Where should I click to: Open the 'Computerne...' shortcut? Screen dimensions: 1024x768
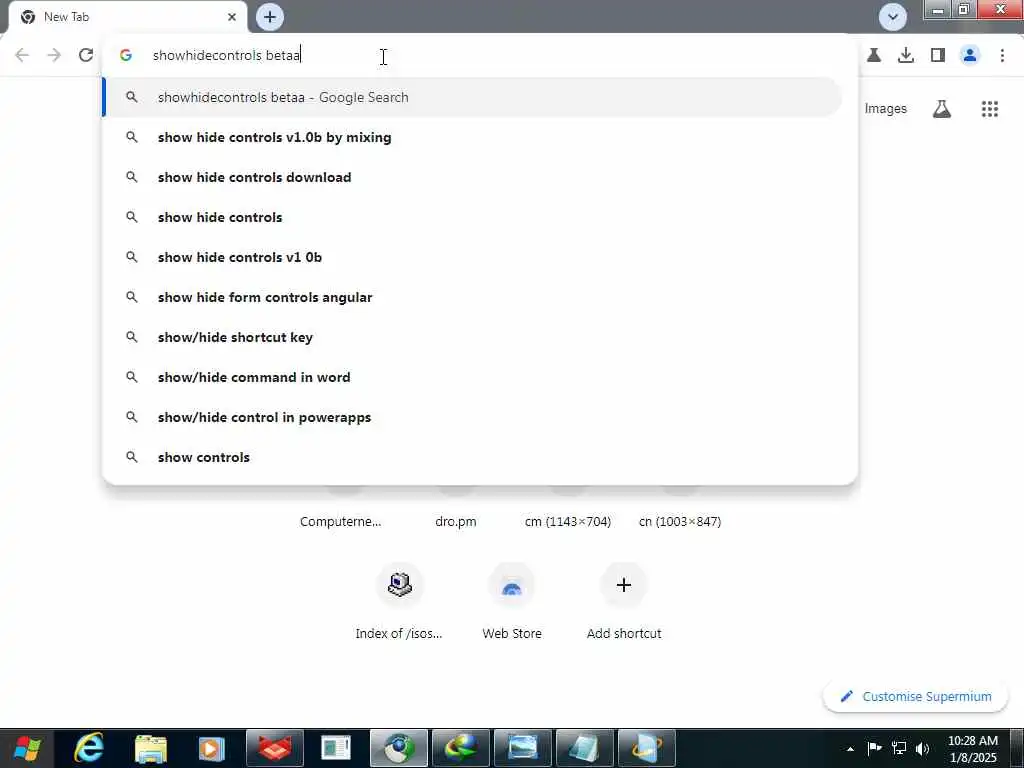click(x=340, y=521)
